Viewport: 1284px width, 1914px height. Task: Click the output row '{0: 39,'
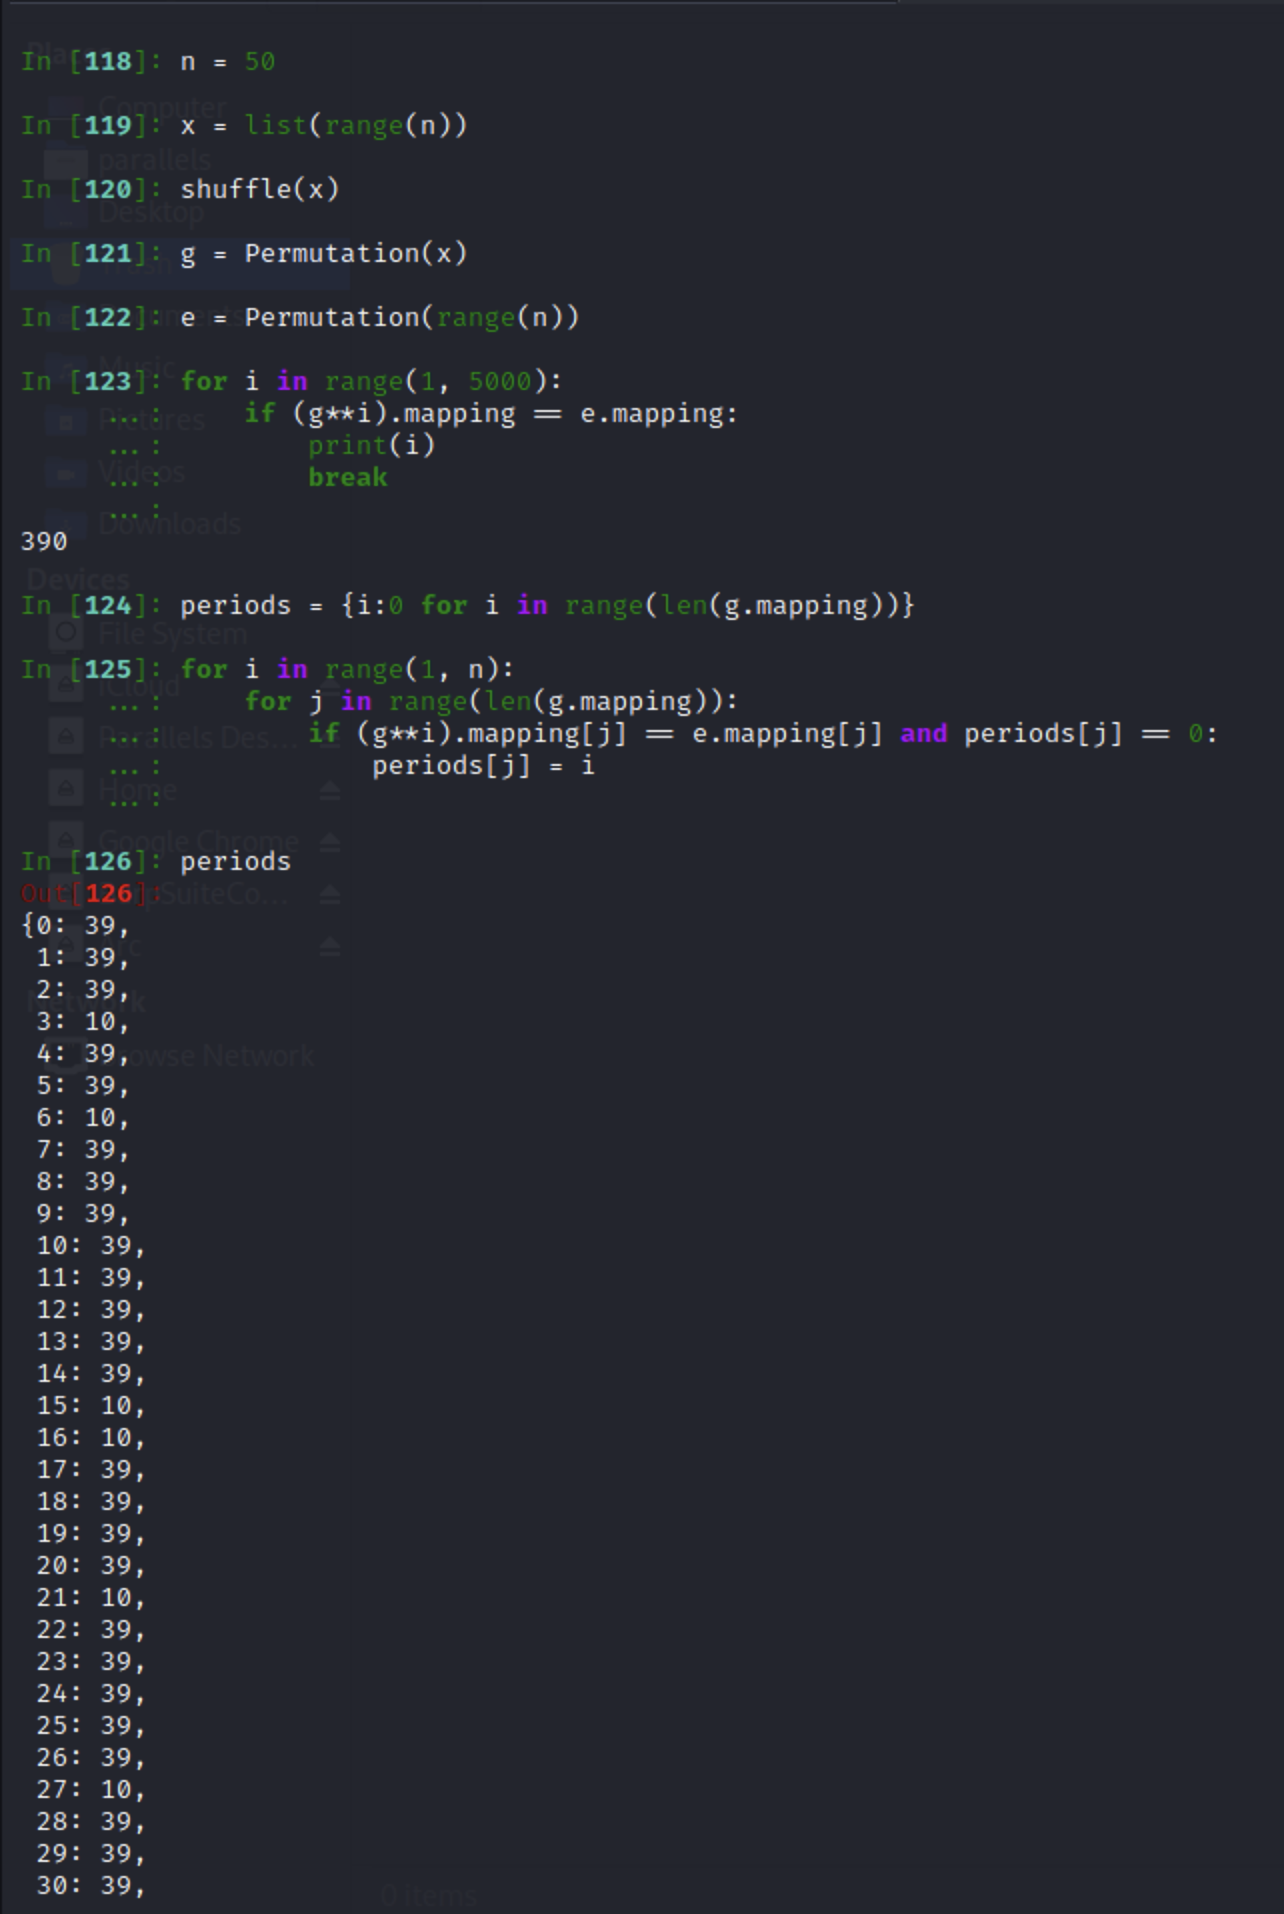point(75,926)
